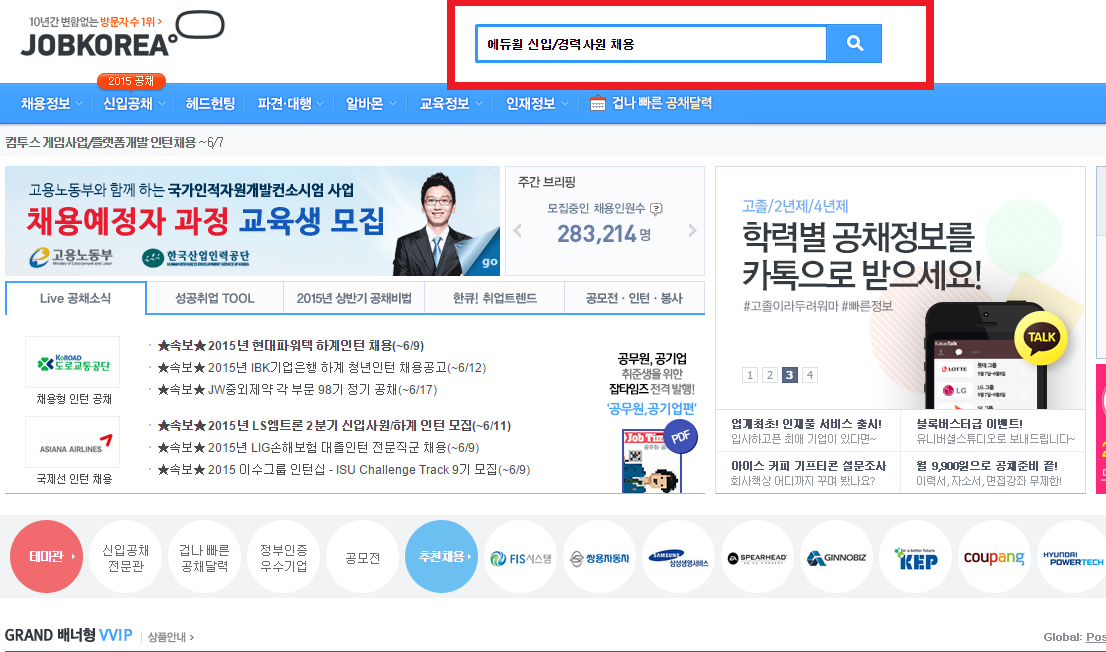Go to banner slide 4
This screenshot has width=1106, height=652.
tap(810, 375)
